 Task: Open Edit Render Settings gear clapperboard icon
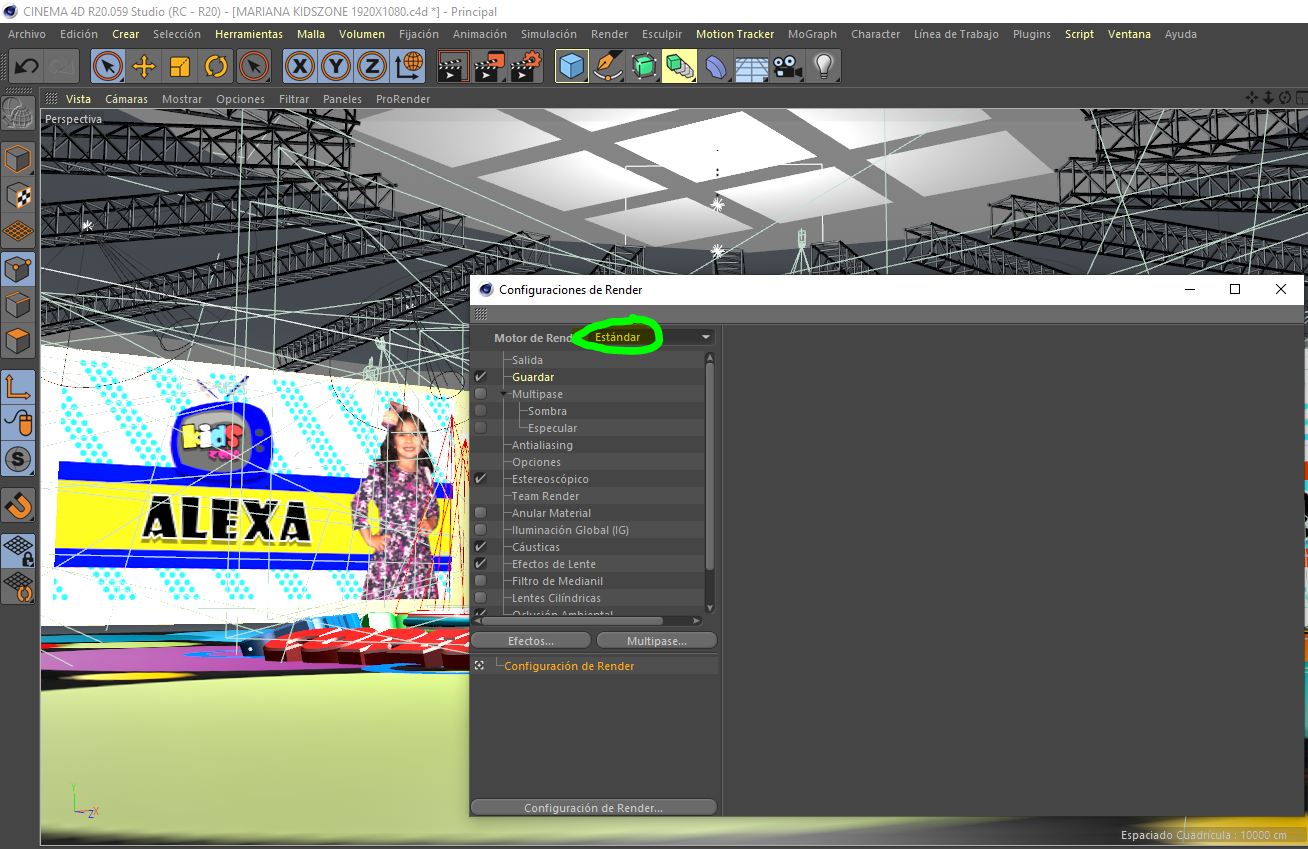tap(525, 67)
